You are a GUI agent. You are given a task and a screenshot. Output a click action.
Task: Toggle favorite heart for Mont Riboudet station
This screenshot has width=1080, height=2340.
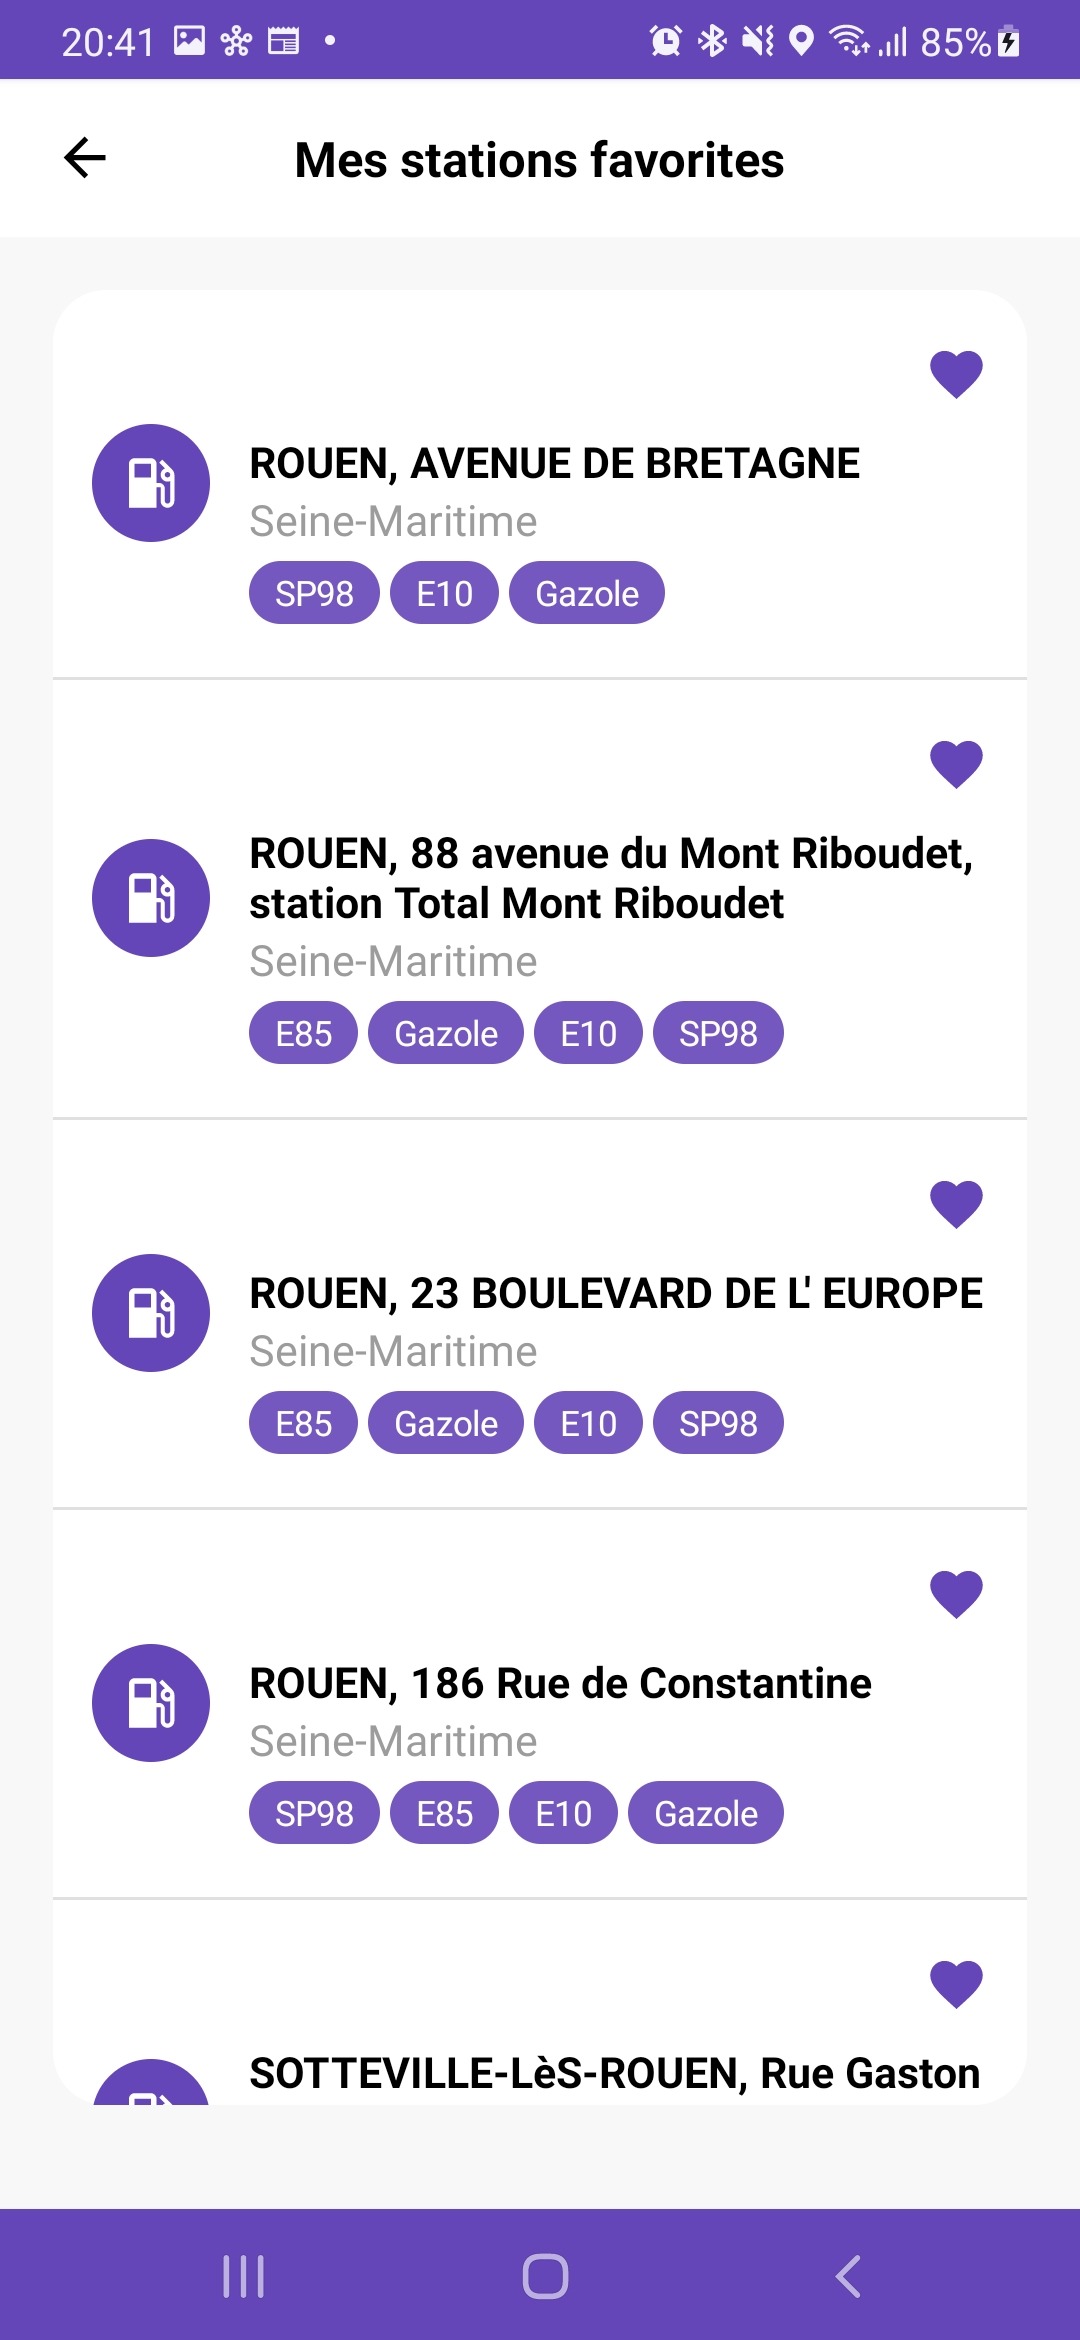click(x=956, y=765)
